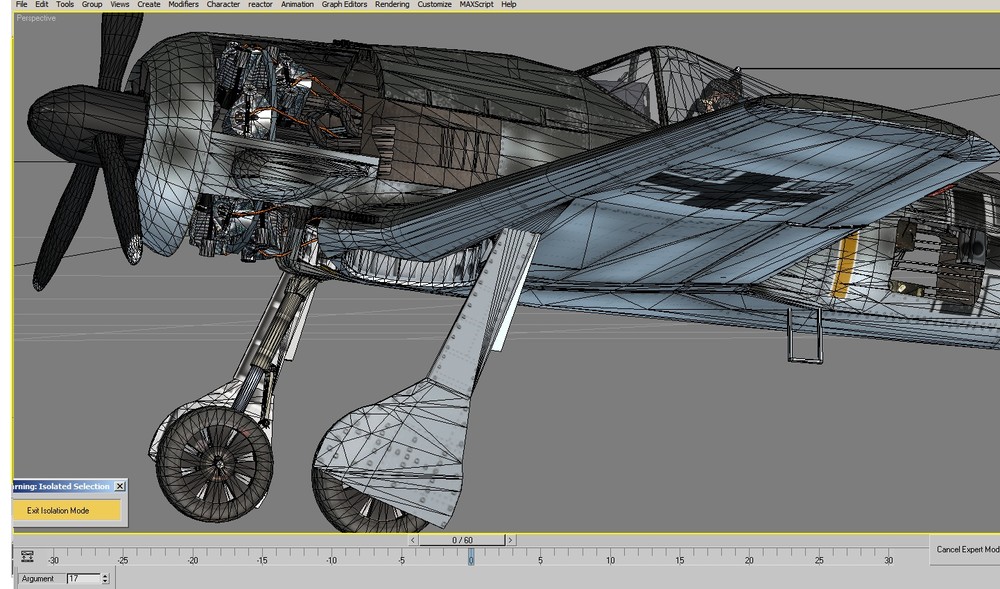The height and width of the screenshot is (589, 1000).
Task: Open the reactor menu
Action: (260, 4)
